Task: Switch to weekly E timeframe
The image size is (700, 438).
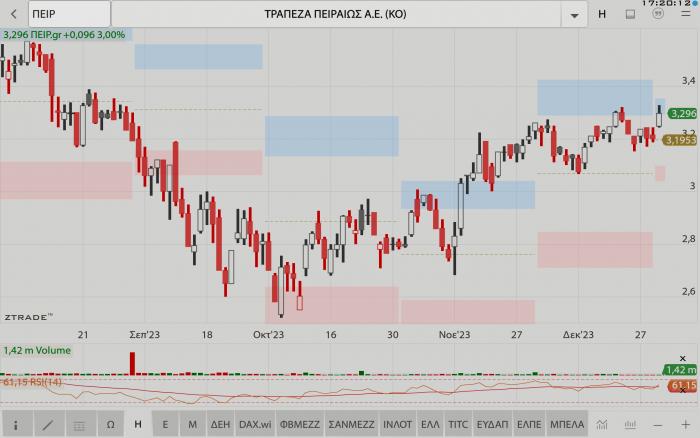Action: click(x=165, y=424)
